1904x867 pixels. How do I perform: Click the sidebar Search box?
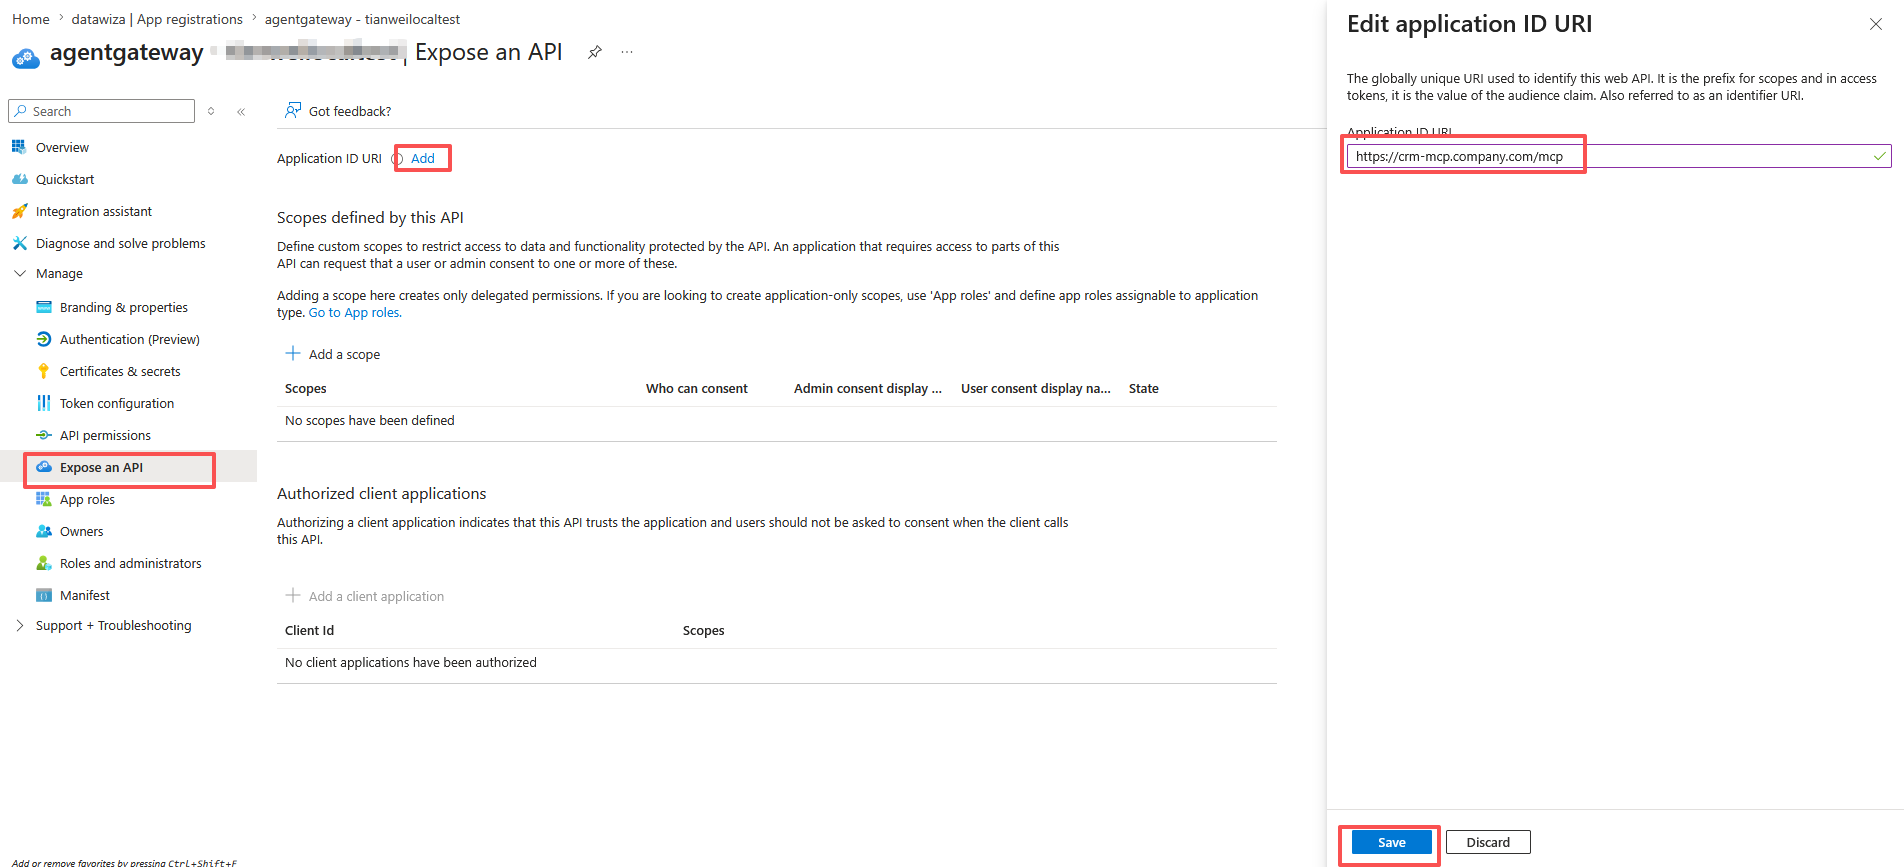101,111
